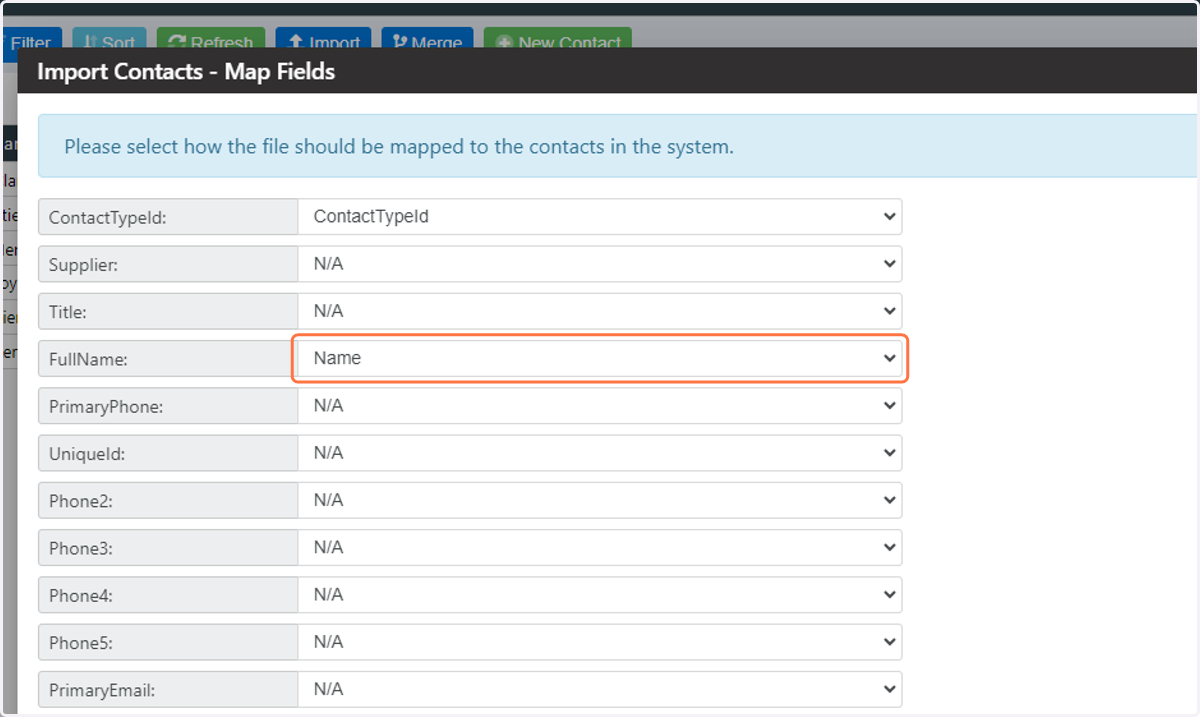Open the UniqueId mapping dropdown
The image size is (1200, 717).
point(600,453)
